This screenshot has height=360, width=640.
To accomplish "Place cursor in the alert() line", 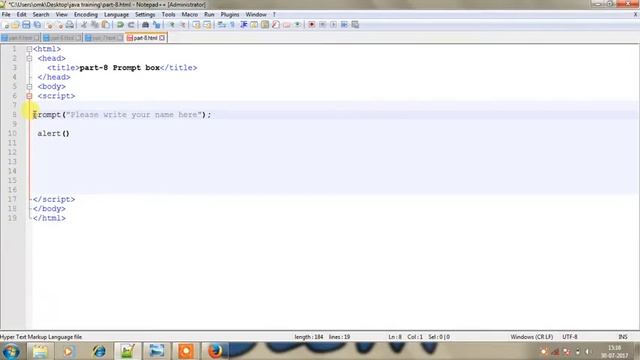I will 53,133.
